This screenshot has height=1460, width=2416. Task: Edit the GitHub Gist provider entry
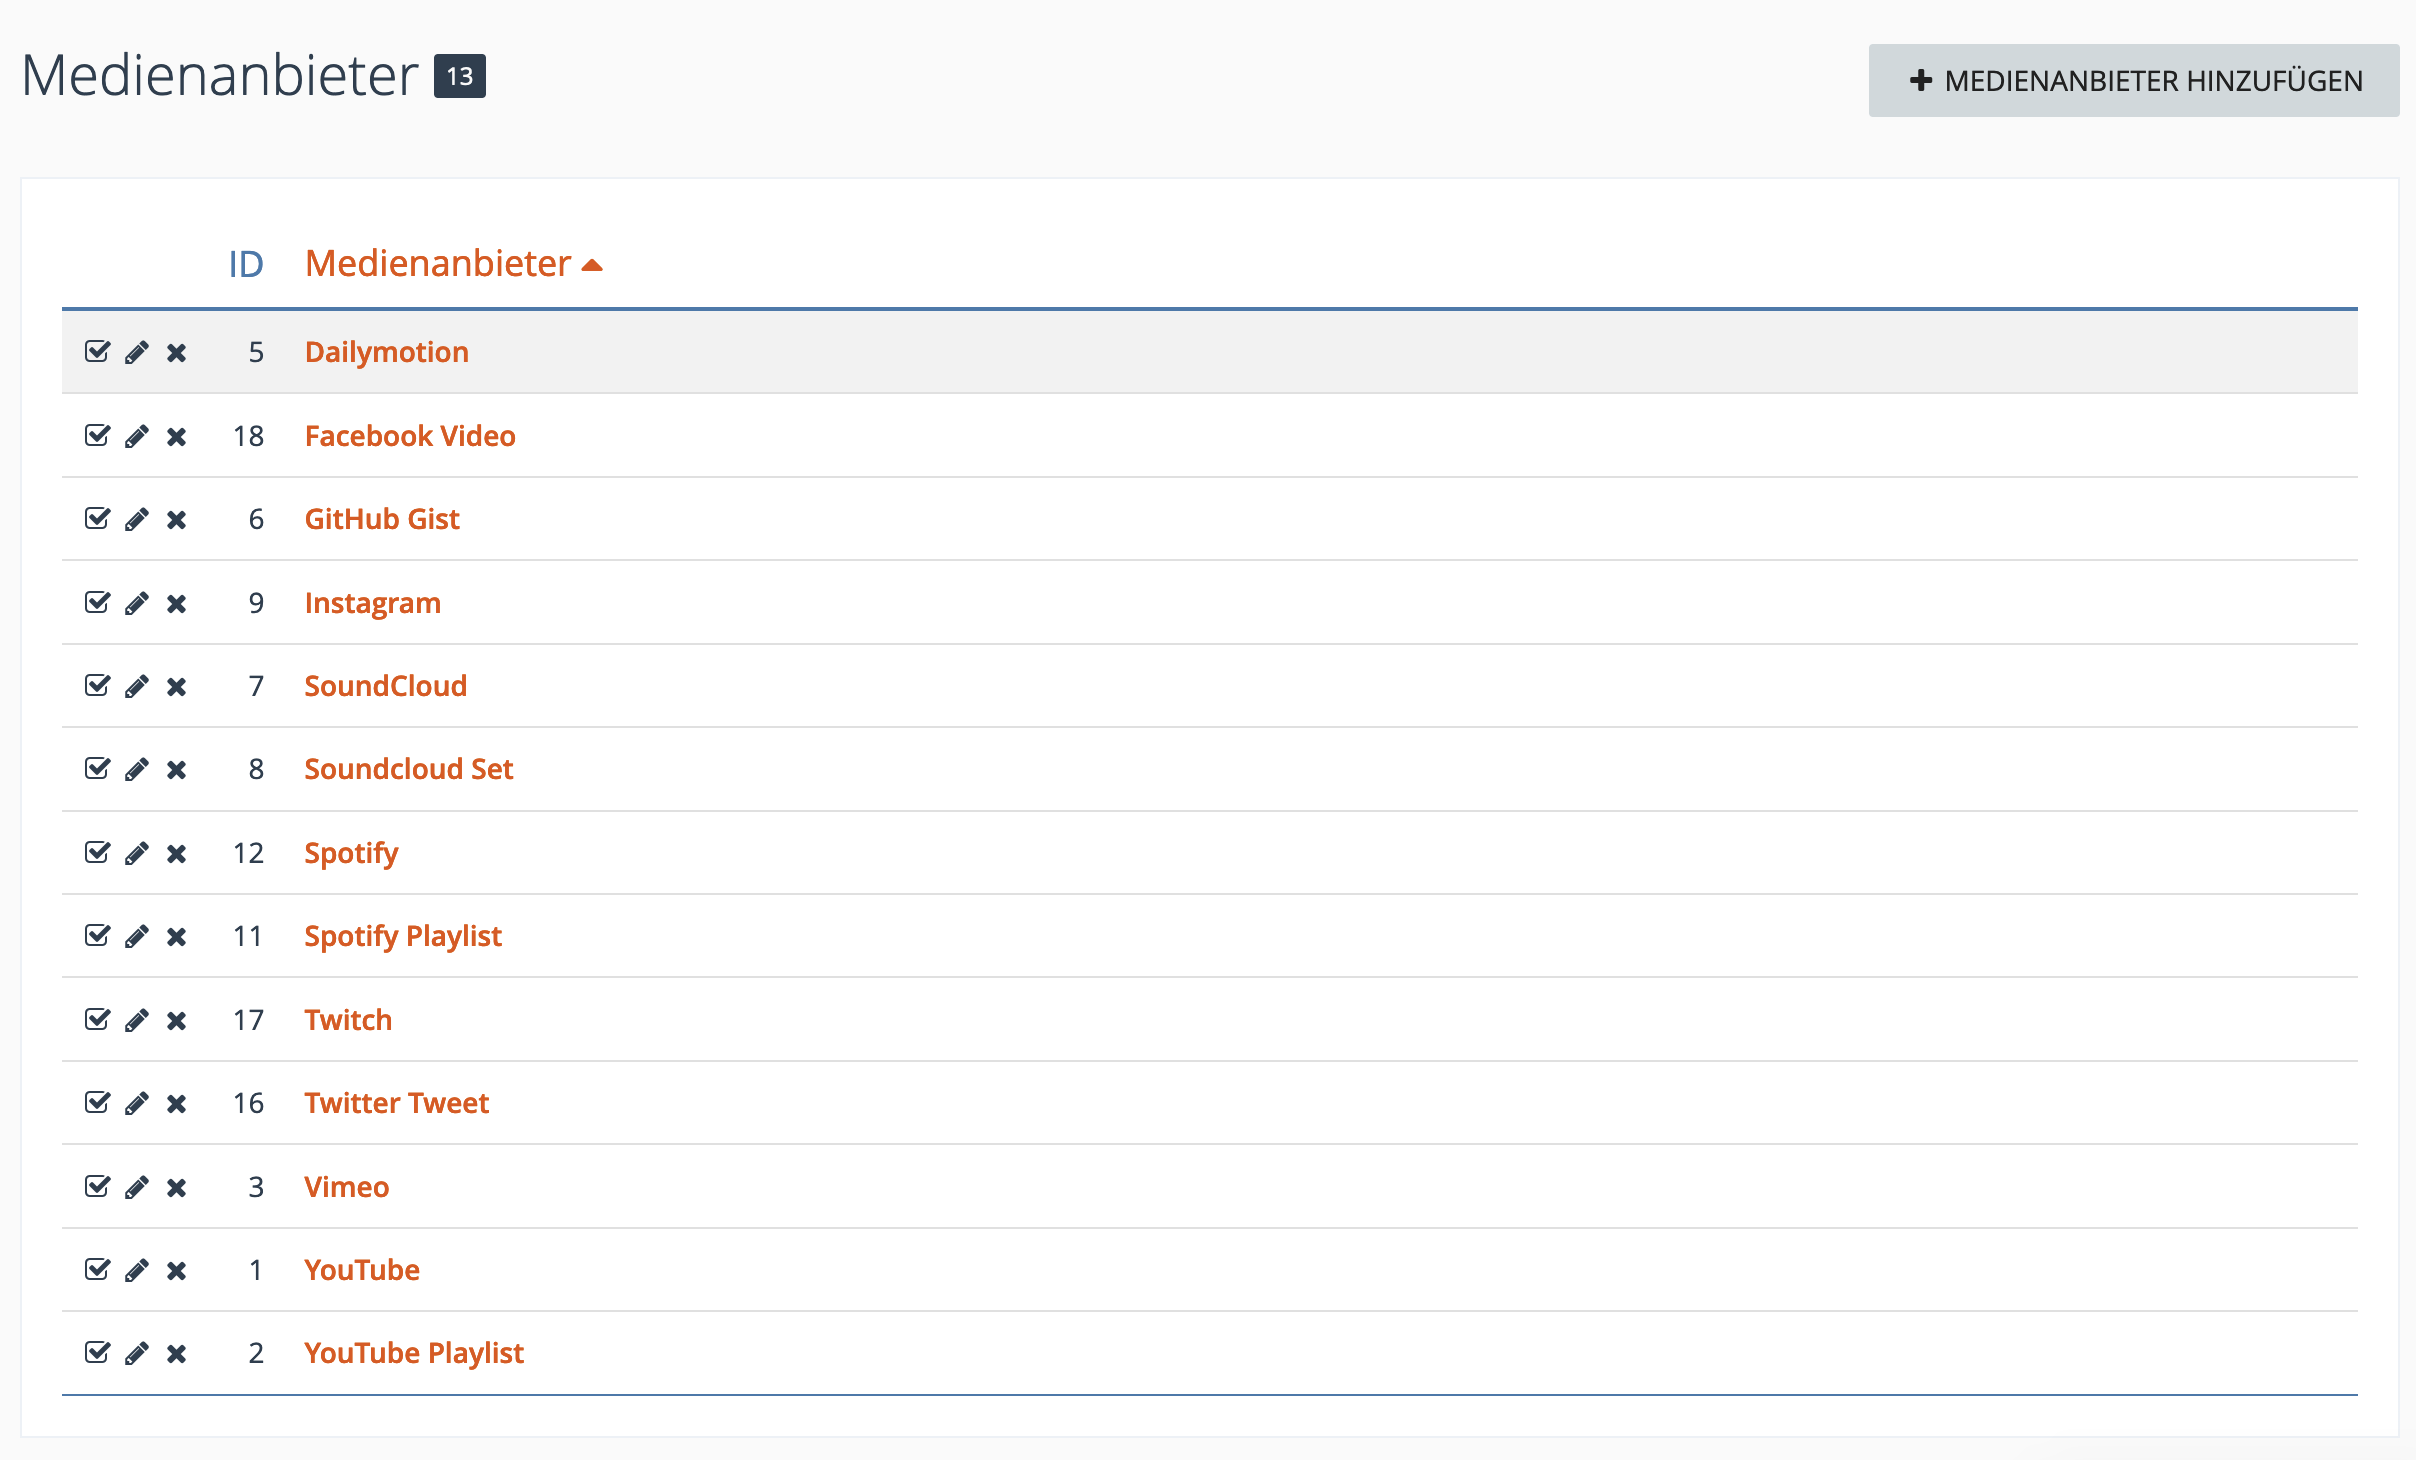[x=137, y=519]
